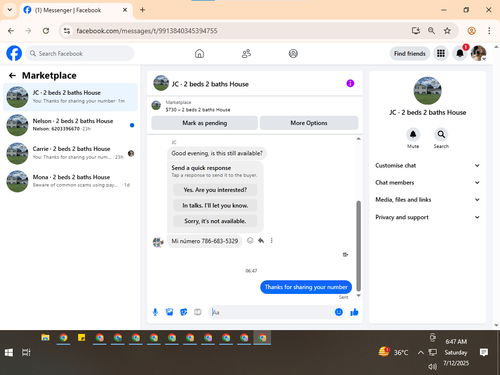The image size is (500, 375).
Task: Open Sticky Notes from taskbar
Action: [81, 338]
